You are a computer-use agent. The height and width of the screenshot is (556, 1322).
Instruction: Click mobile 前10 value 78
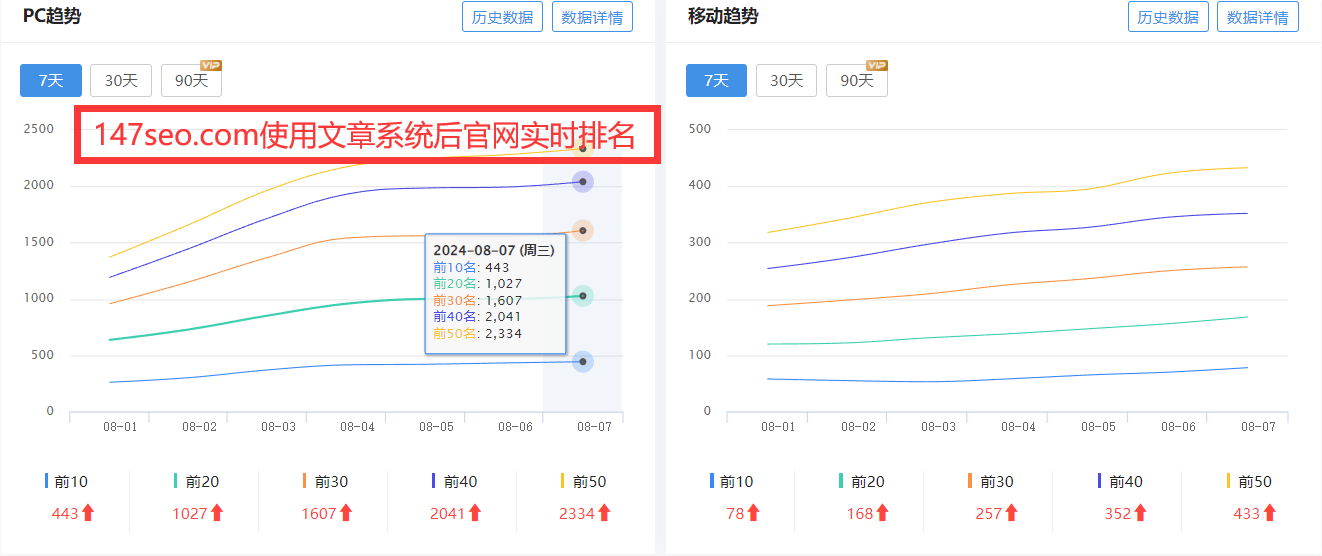click(735, 513)
